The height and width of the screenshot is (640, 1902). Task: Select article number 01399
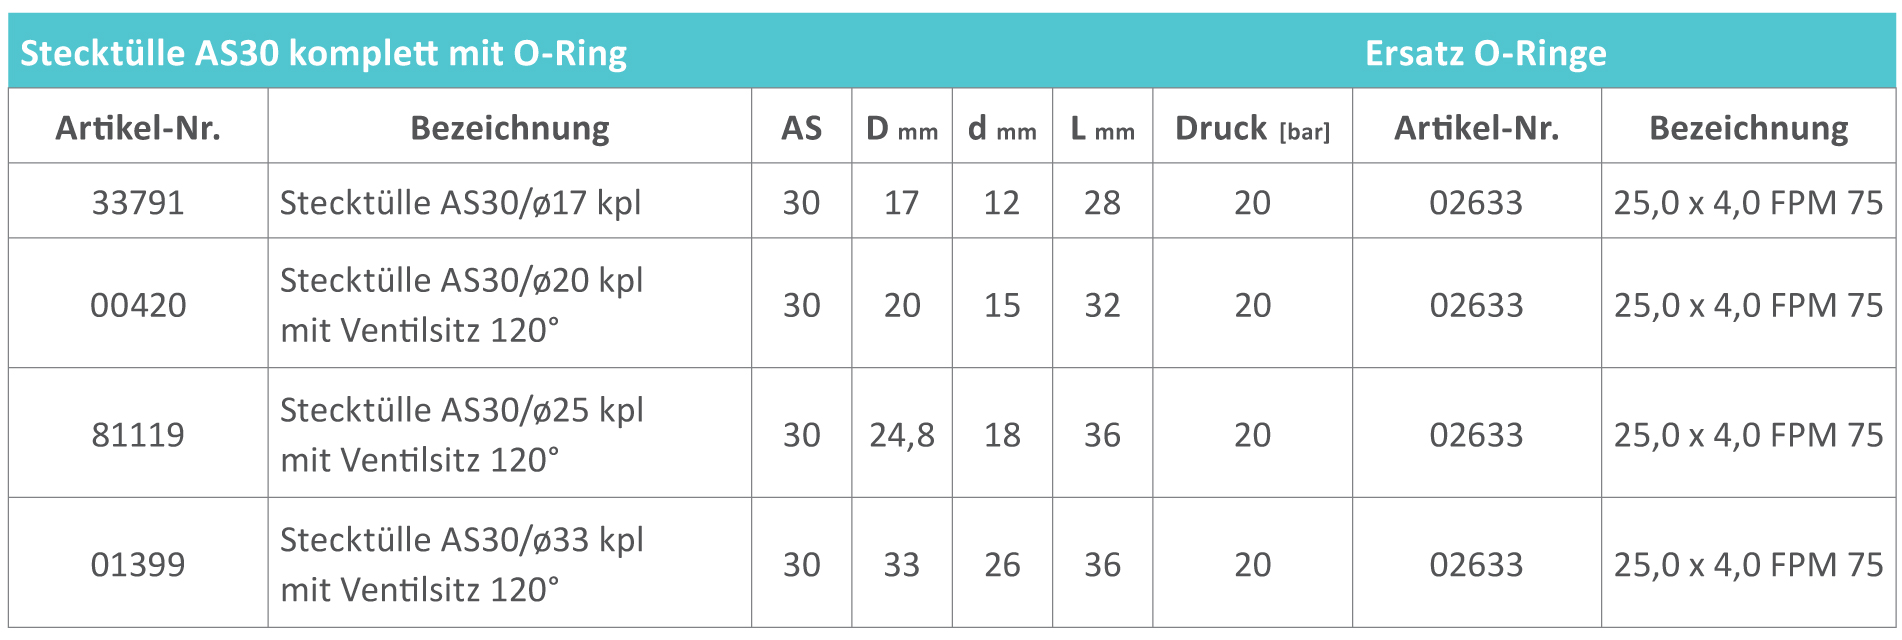click(138, 564)
